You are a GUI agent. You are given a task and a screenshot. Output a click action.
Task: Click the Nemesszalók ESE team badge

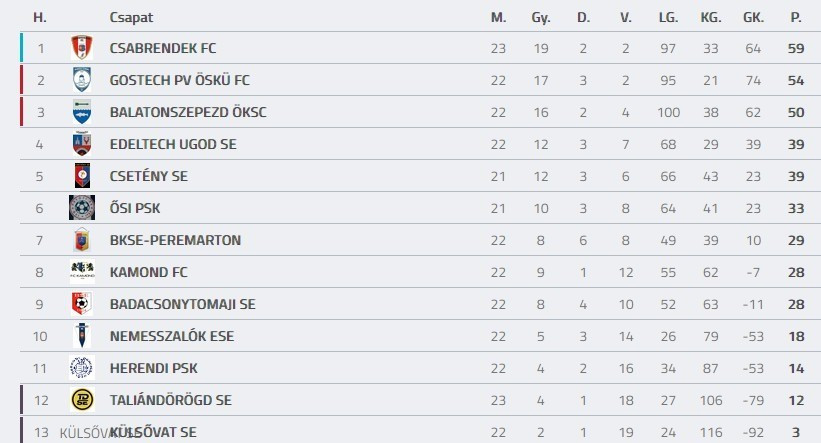pyautogui.click(x=81, y=336)
